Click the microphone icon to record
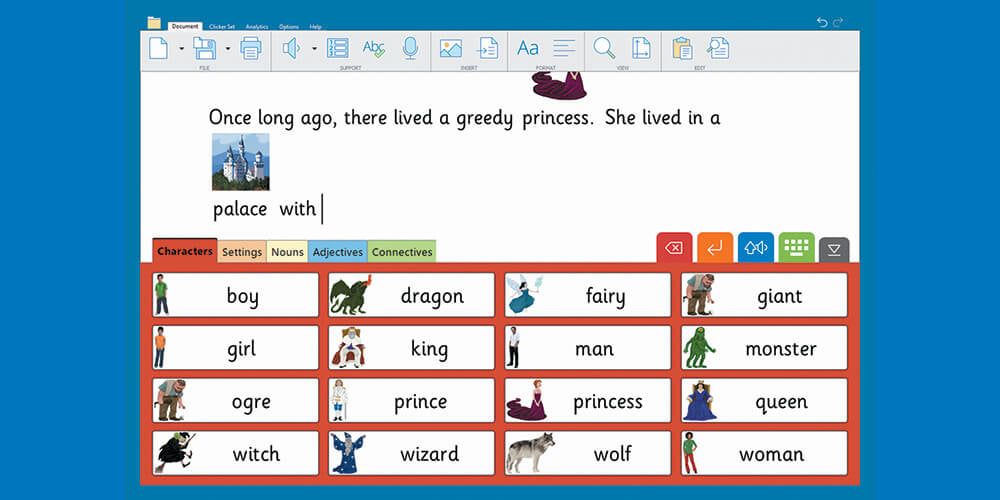The height and width of the screenshot is (500, 1000). [x=410, y=48]
